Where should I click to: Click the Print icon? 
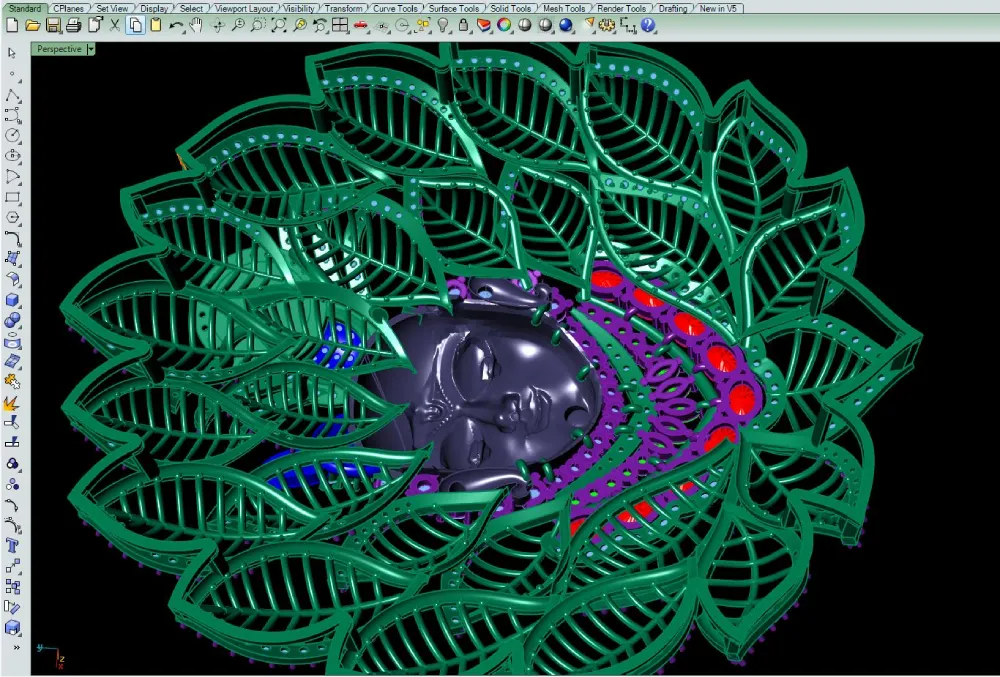coord(73,25)
